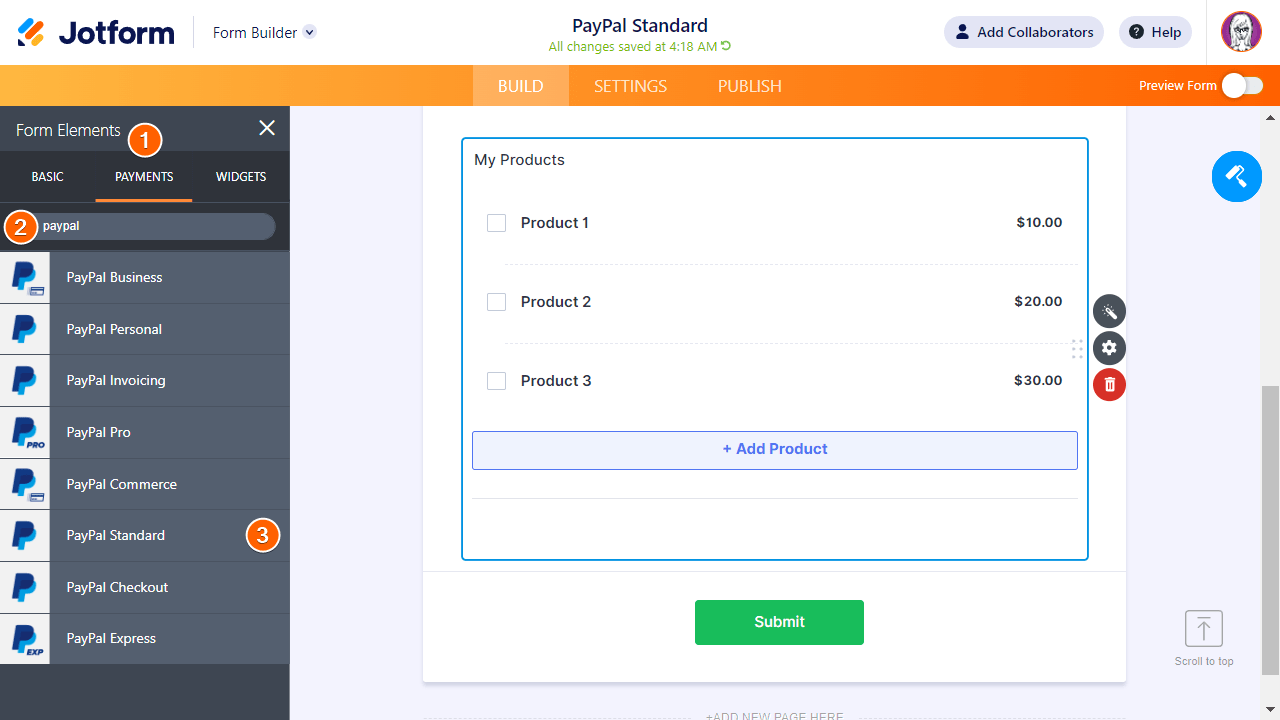Click the Scroll to top icon
Image resolution: width=1280 pixels, height=720 pixels.
coord(1204,630)
